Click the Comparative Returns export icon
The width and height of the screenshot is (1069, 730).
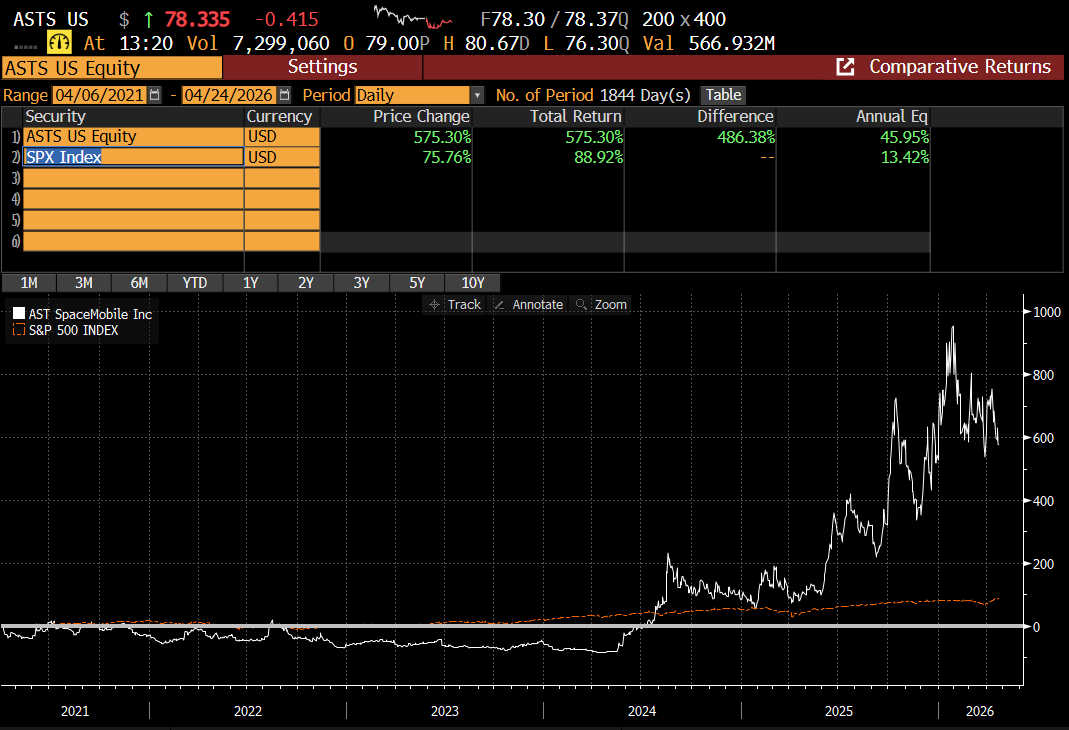845,67
